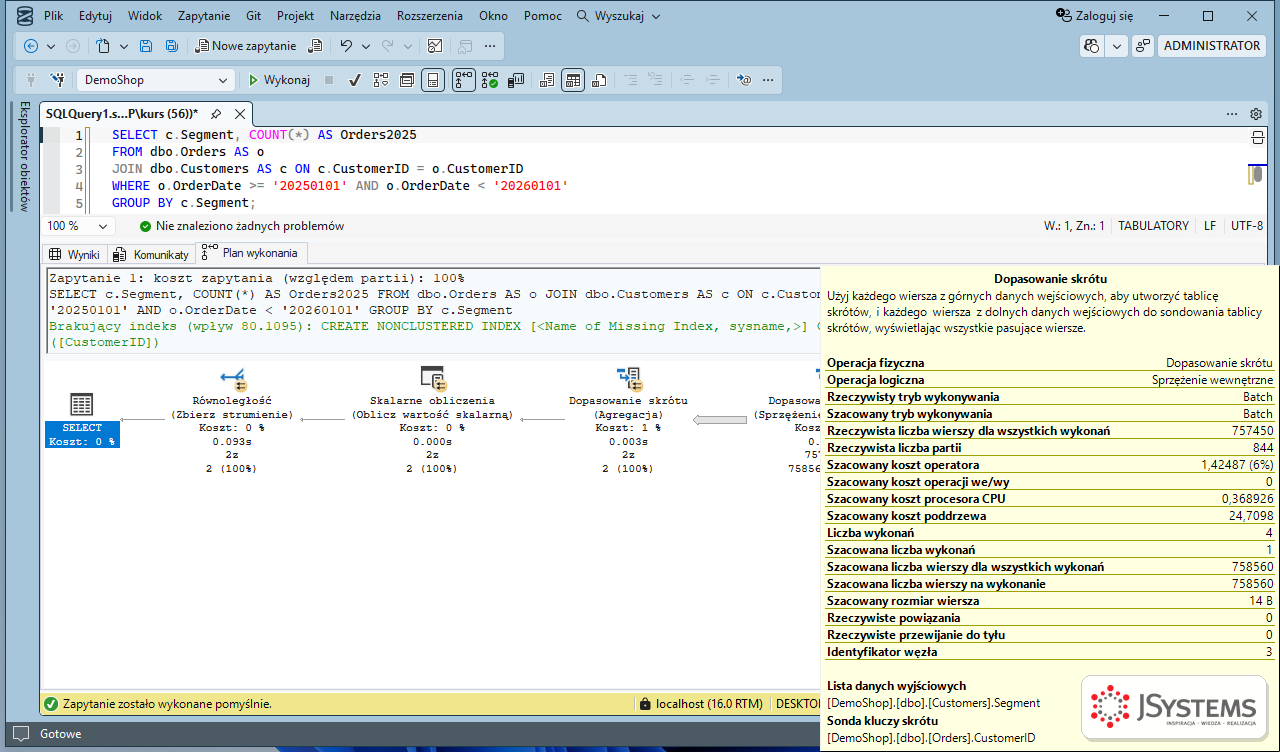Click the results to file icon
The height and width of the screenshot is (752, 1280).
coord(599,80)
